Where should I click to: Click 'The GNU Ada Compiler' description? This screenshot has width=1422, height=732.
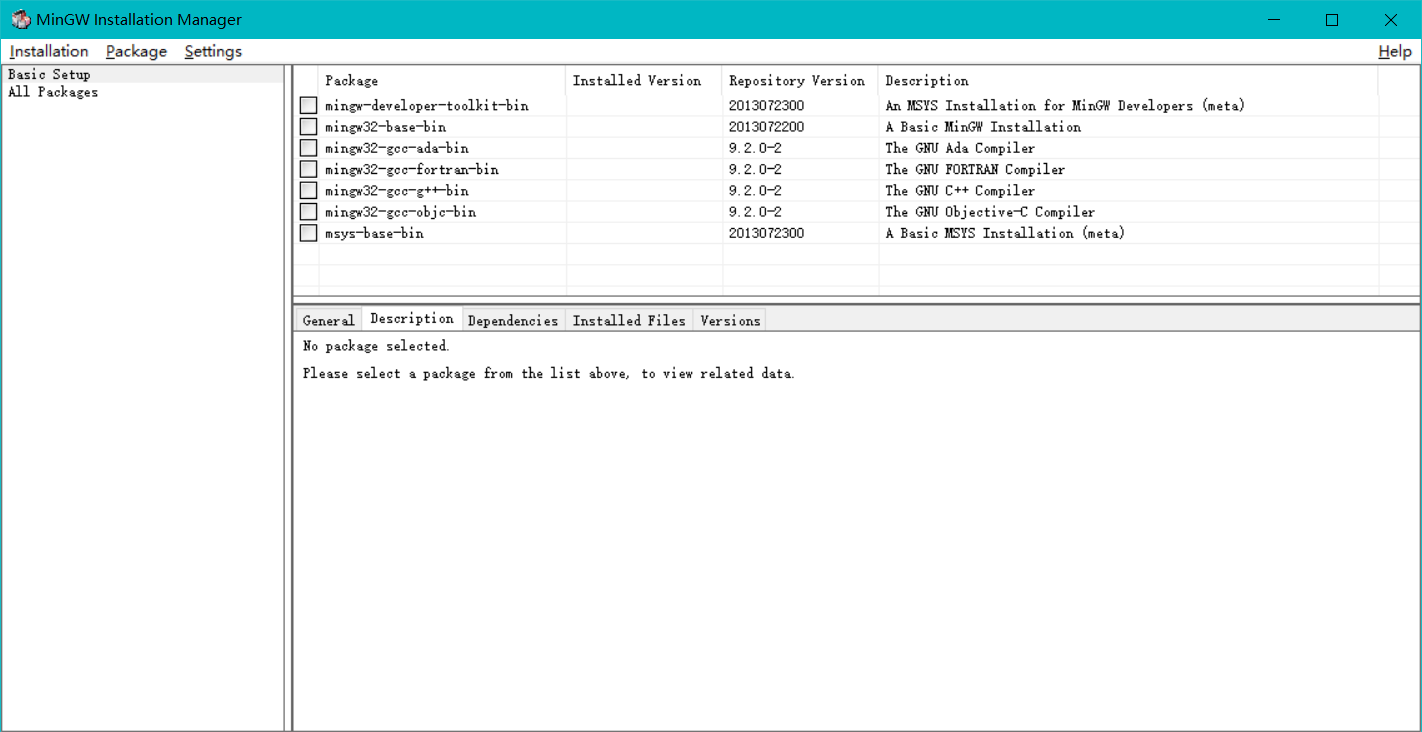(960, 148)
